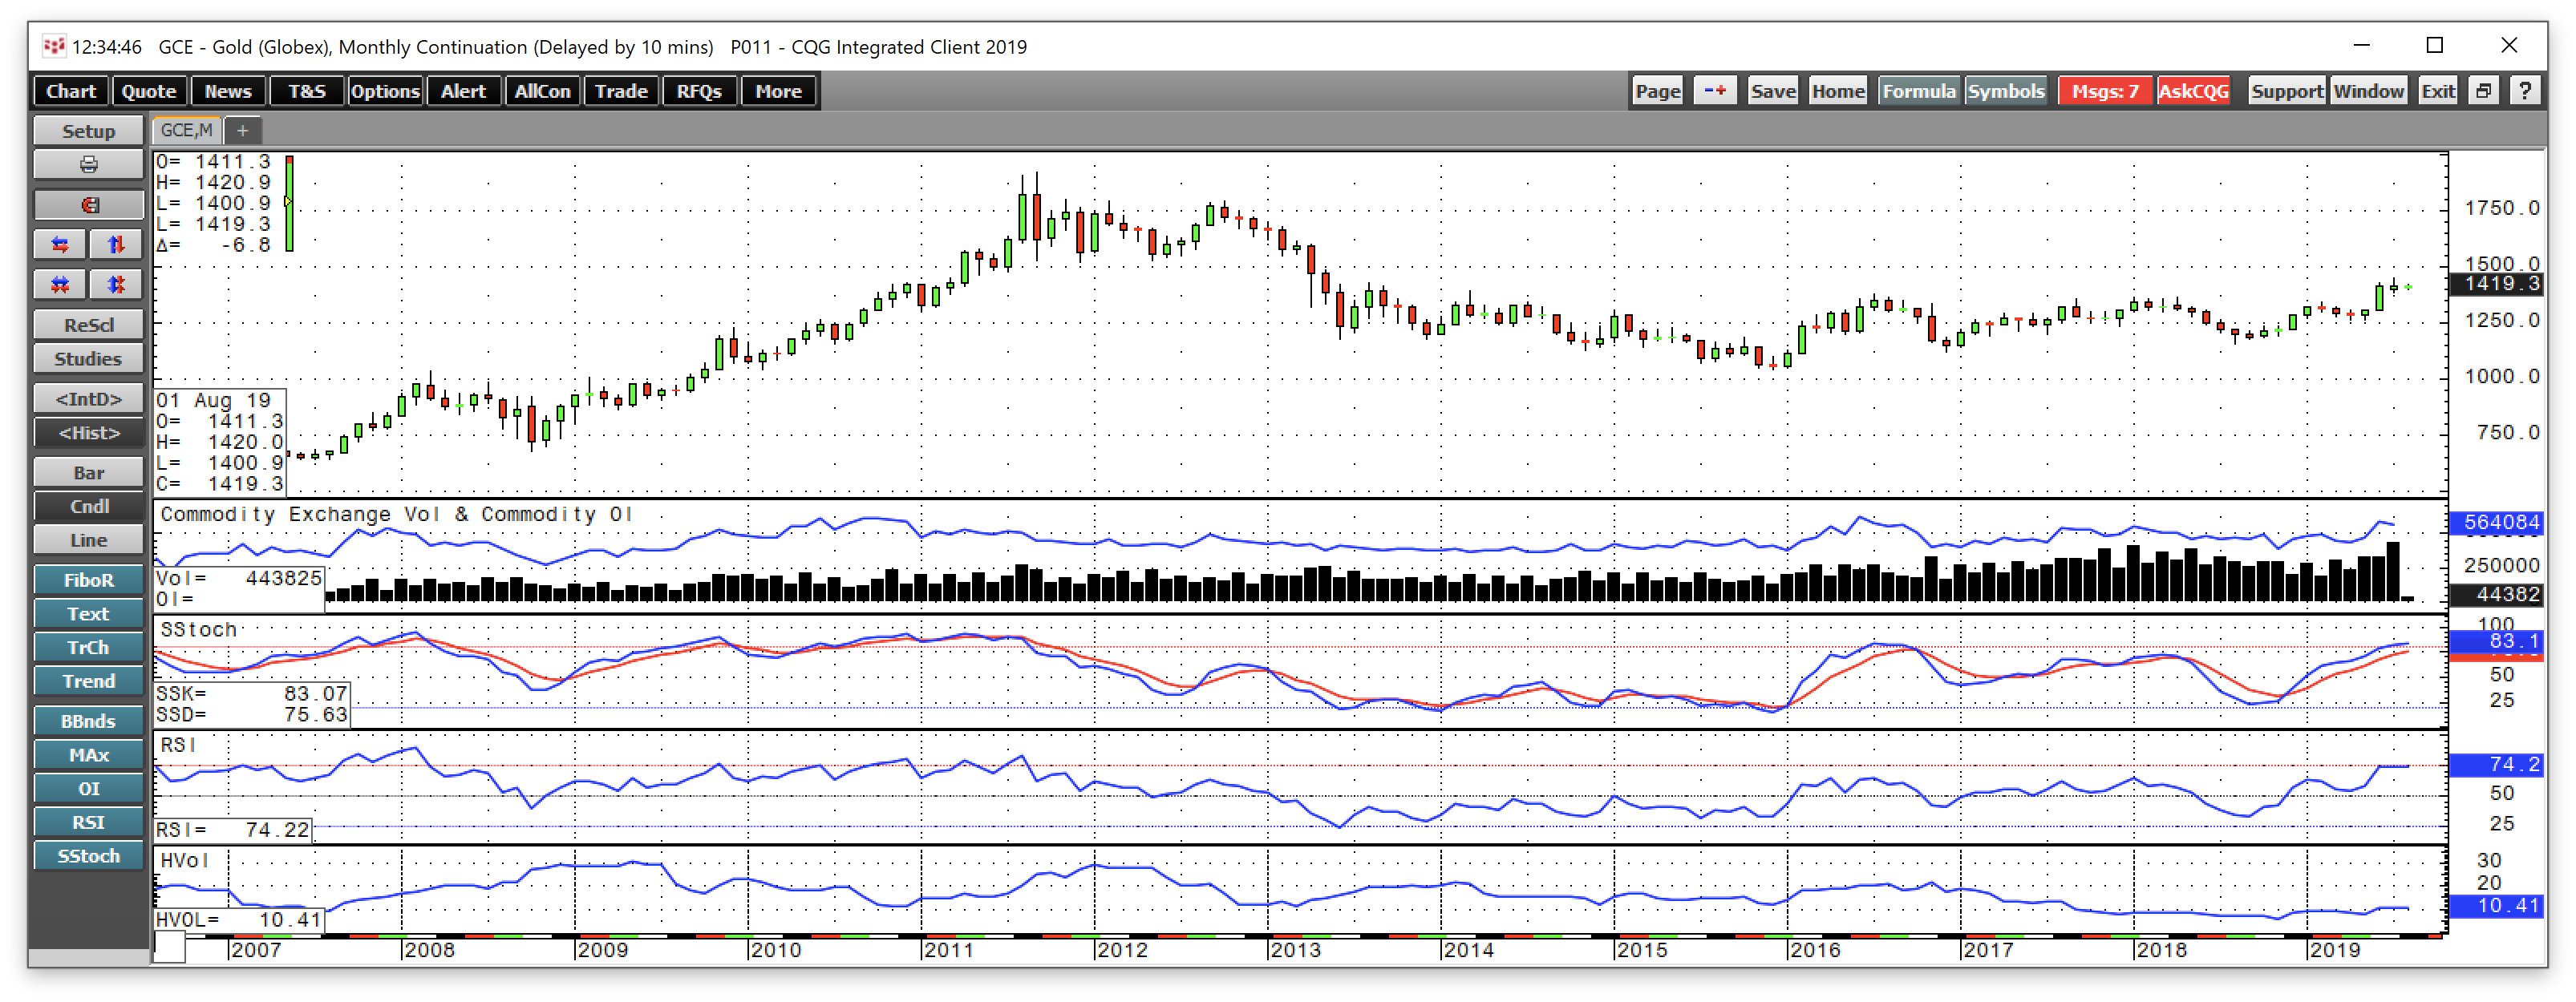Toggle the BBnds study

(x=88, y=721)
